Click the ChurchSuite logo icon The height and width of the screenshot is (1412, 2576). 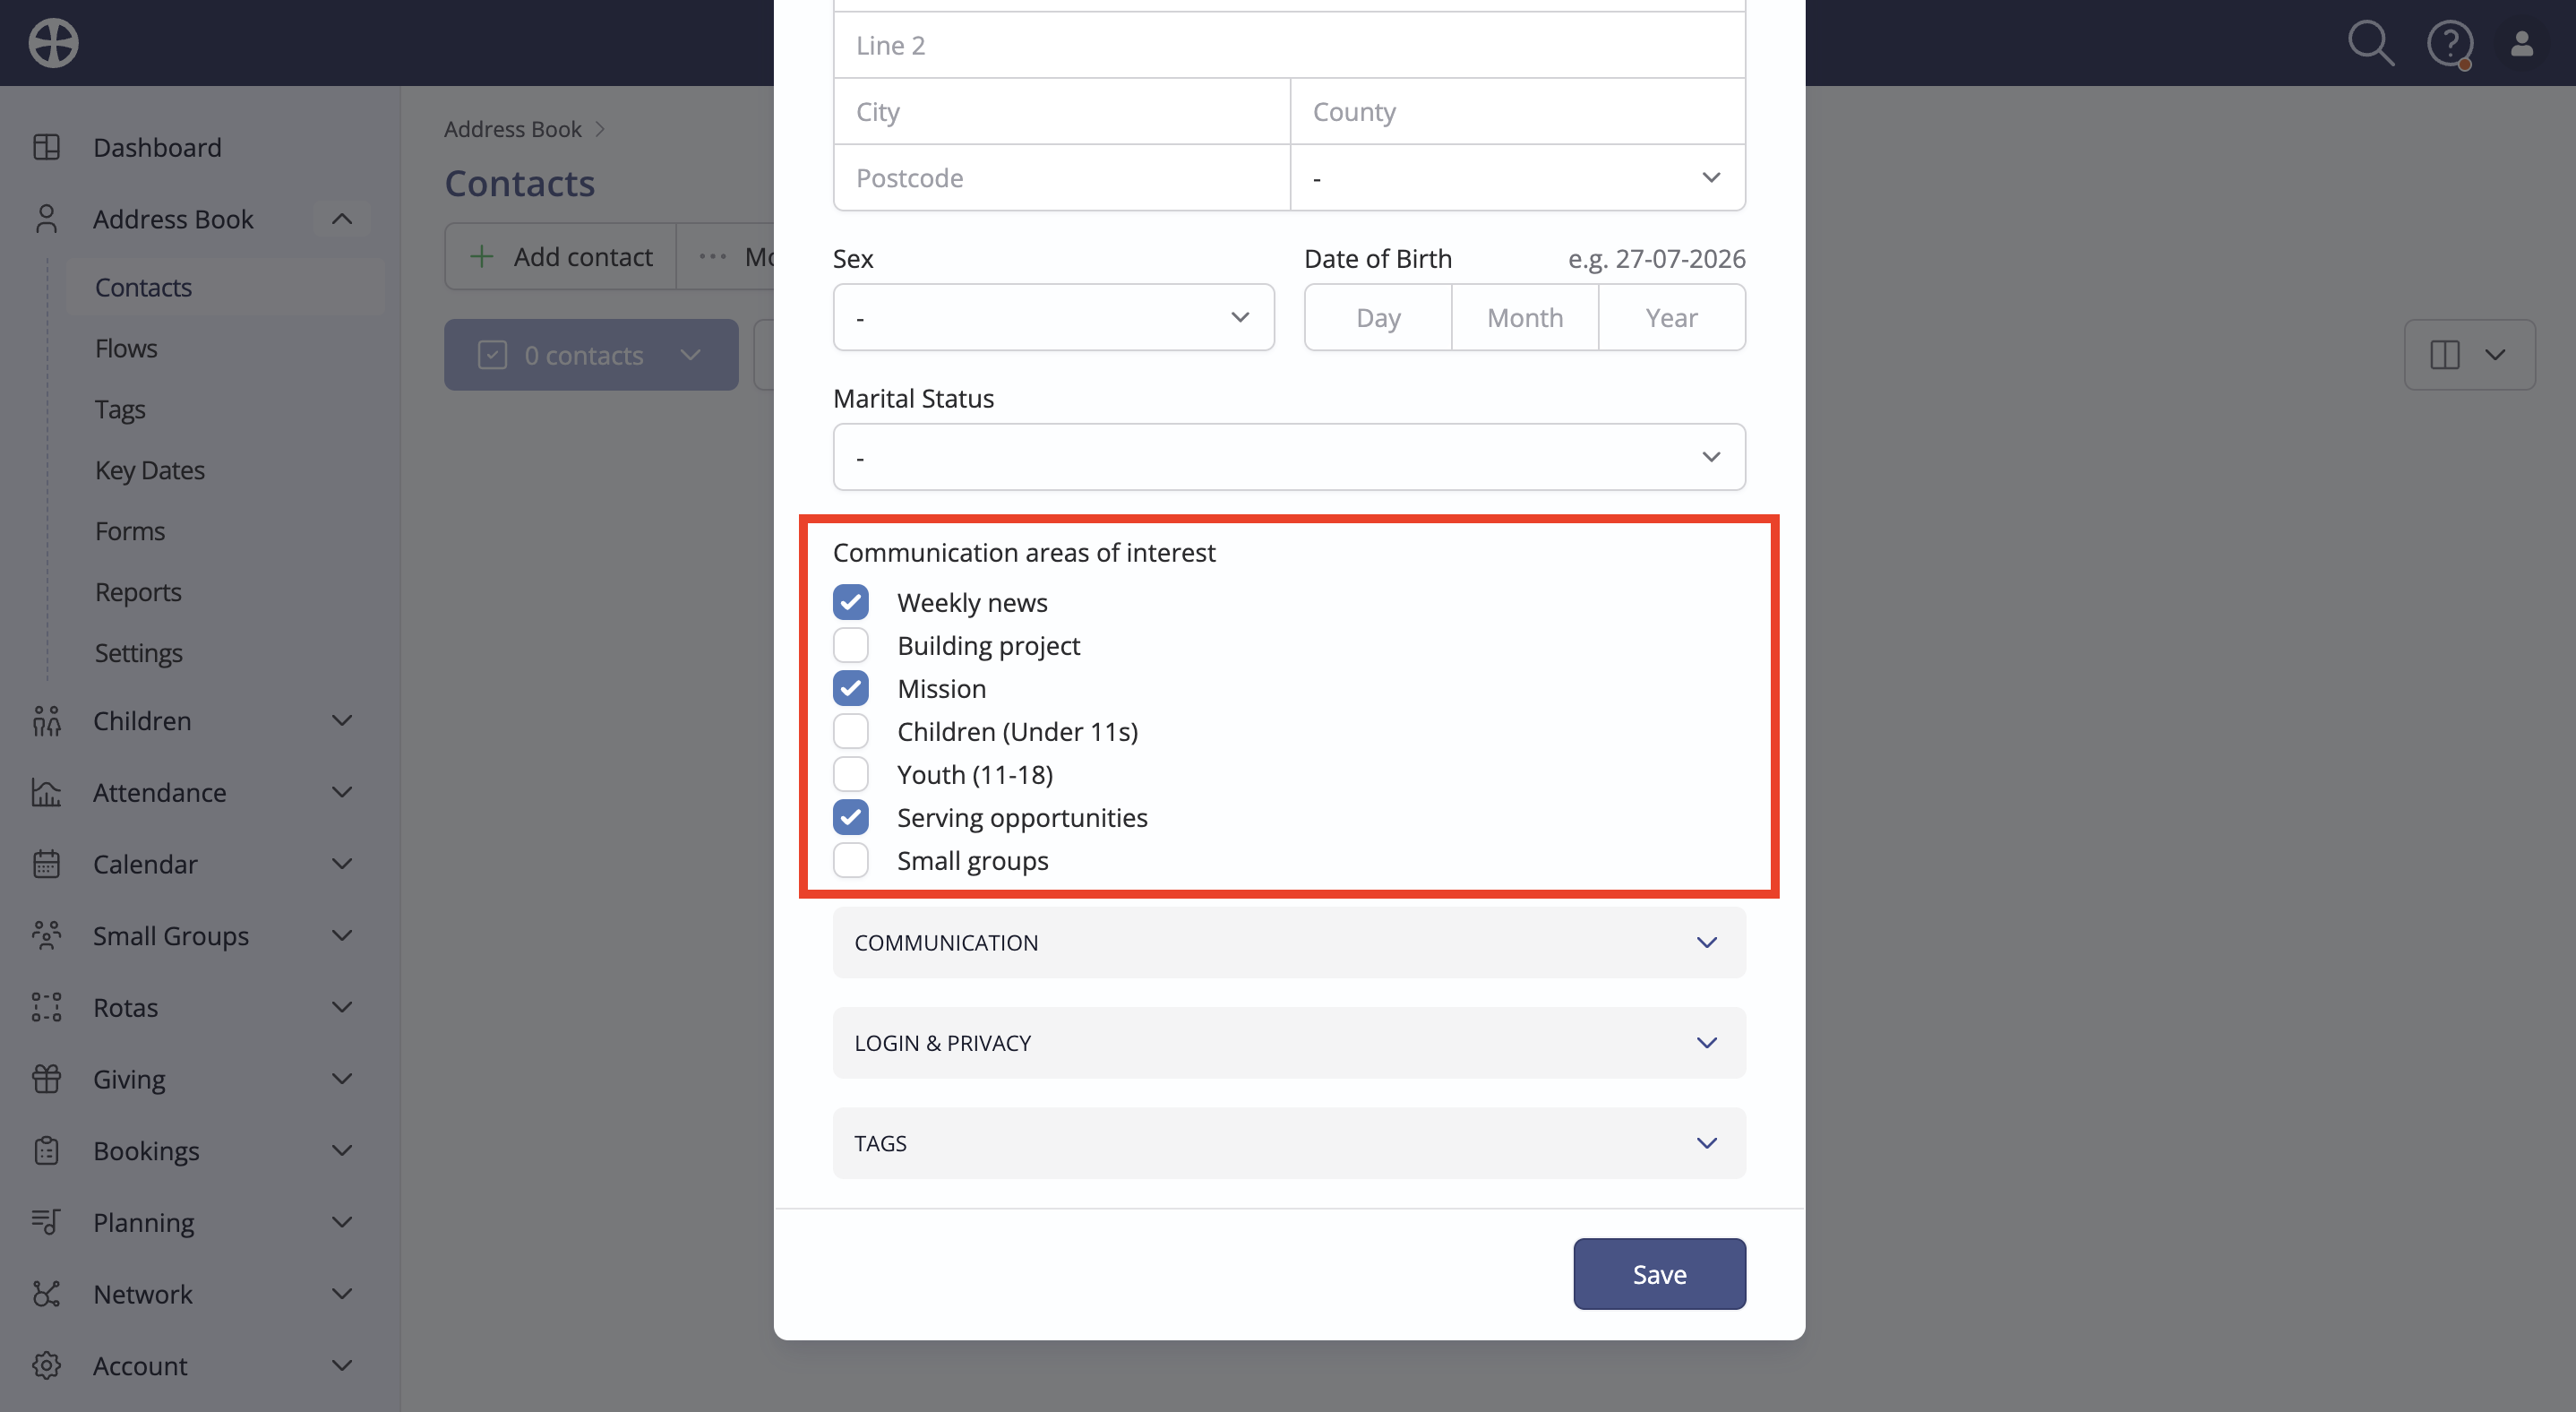tap(53, 43)
